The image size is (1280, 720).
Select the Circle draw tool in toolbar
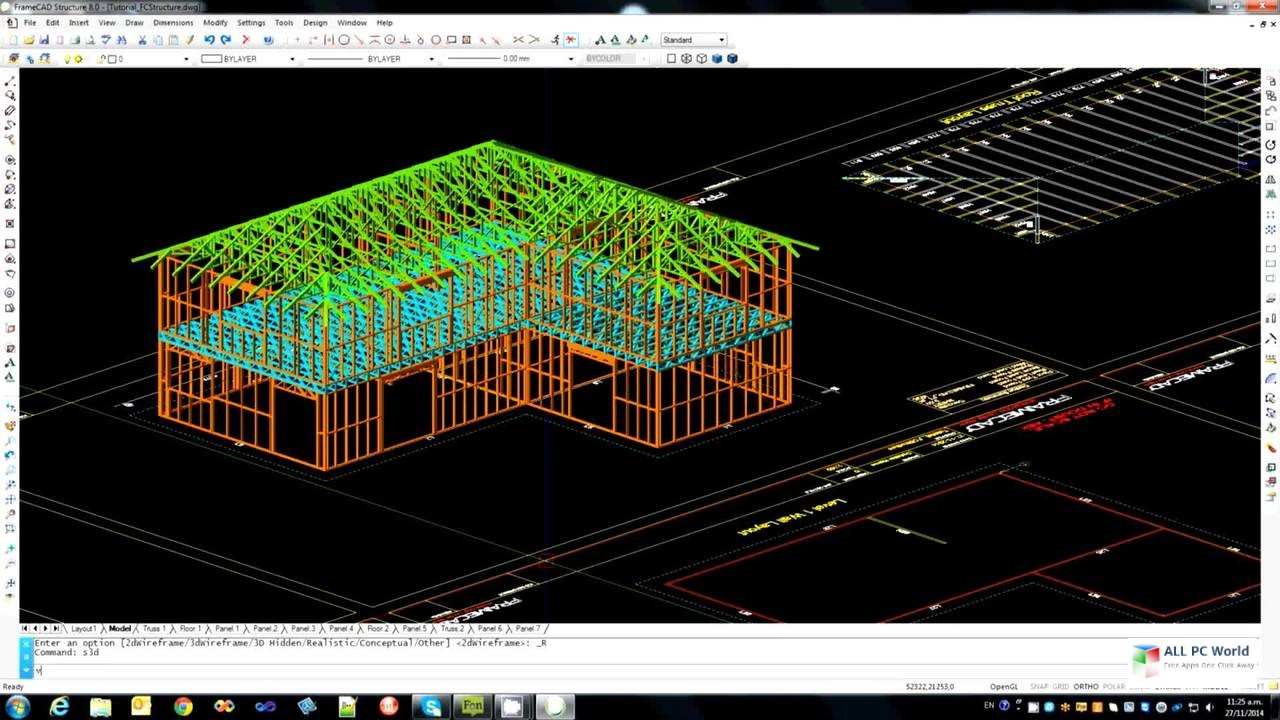[344, 40]
